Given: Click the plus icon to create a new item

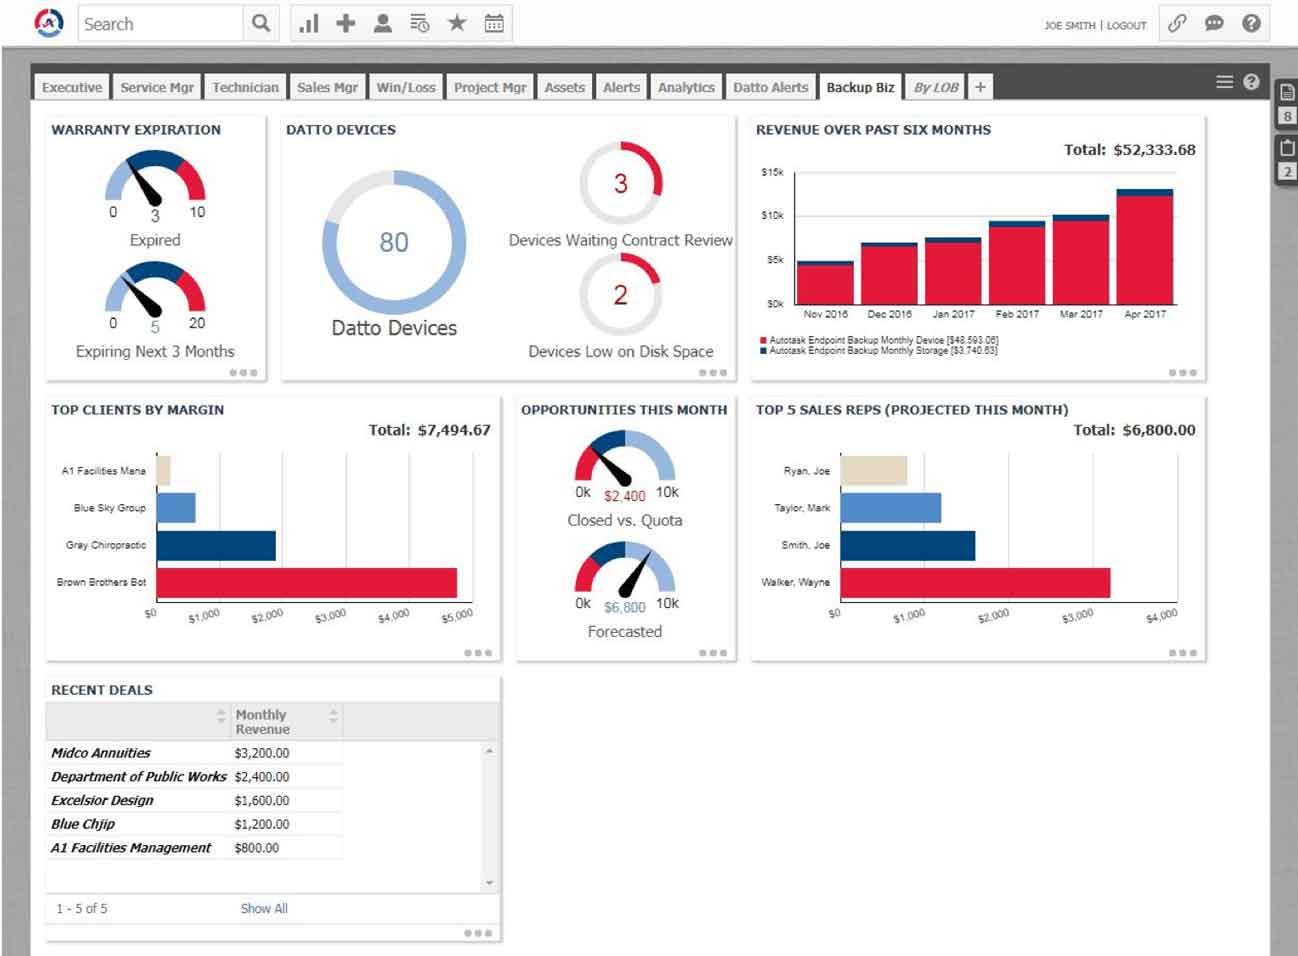Looking at the screenshot, I should 344,22.
